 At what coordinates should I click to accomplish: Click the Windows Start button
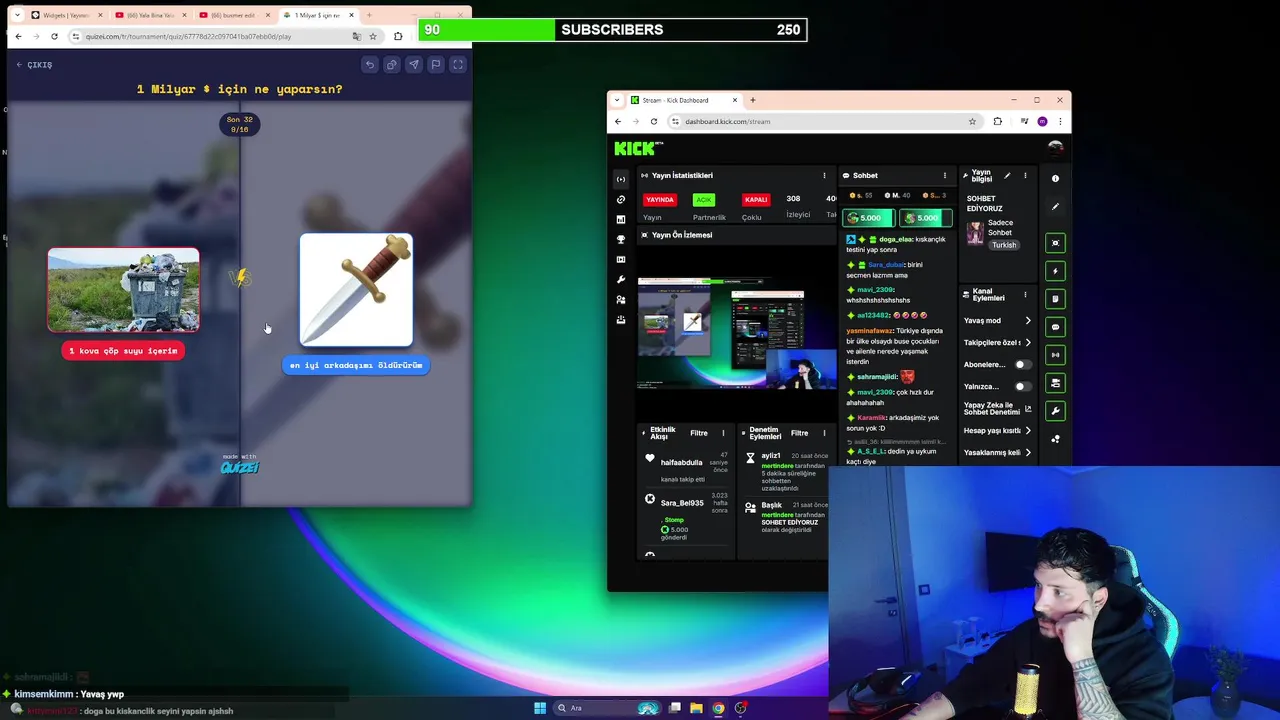540,708
